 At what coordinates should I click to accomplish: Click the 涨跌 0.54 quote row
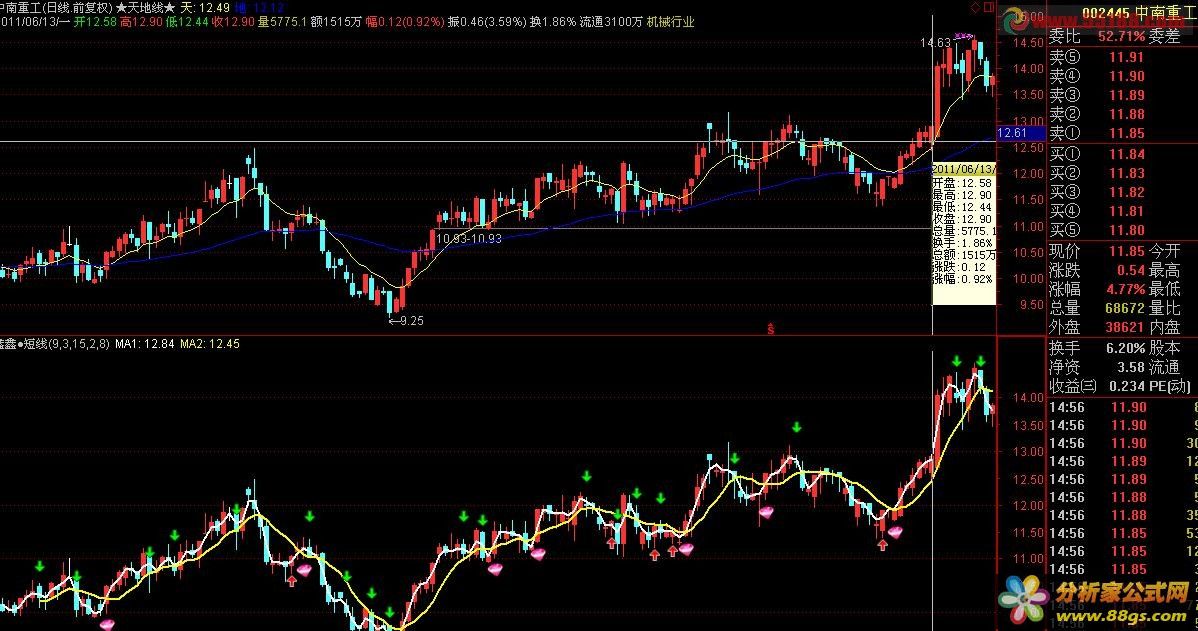(x=1097, y=270)
